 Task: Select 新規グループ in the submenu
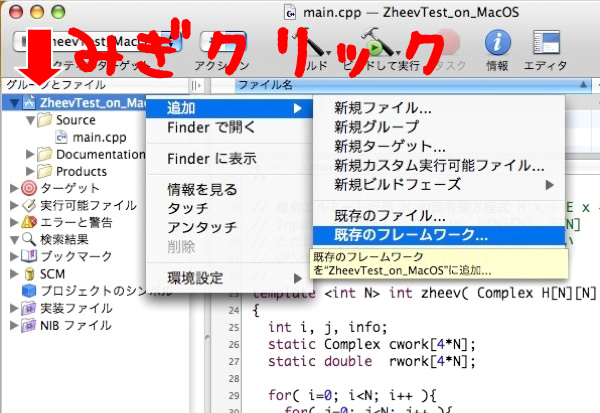tap(439, 127)
